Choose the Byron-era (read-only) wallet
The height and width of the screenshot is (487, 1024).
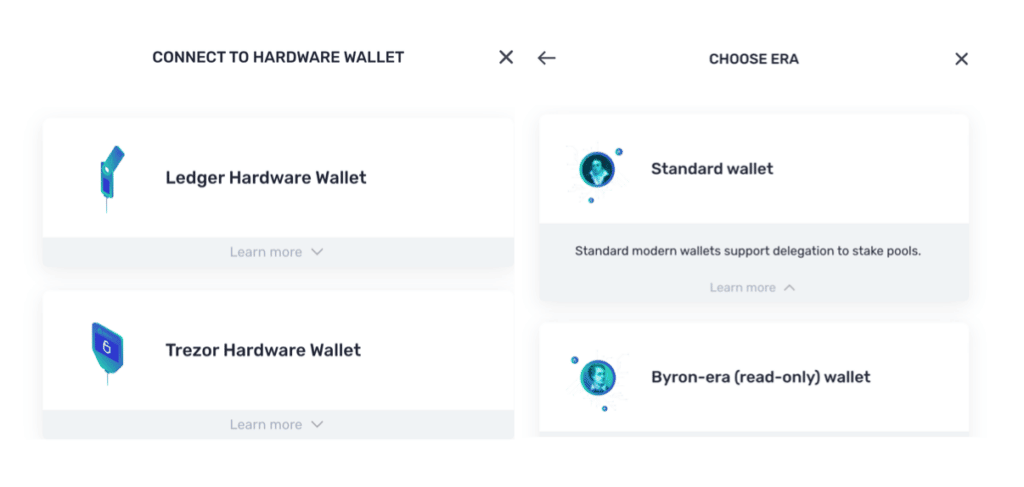pyautogui.click(x=760, y=377)
